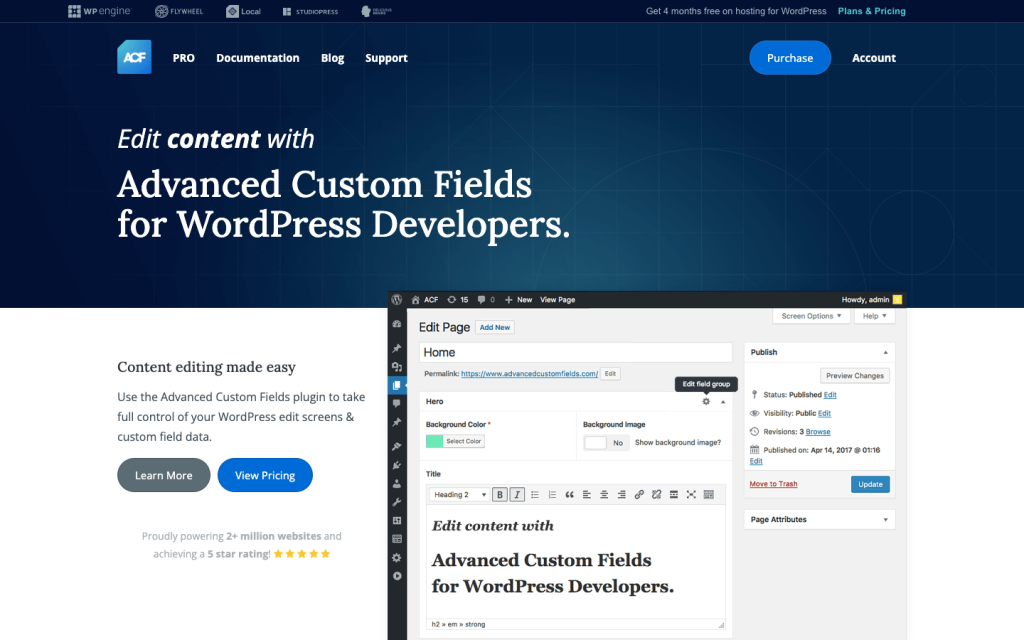
Task: Expand the Screen Options panel
Action: [x=811, y=316]
